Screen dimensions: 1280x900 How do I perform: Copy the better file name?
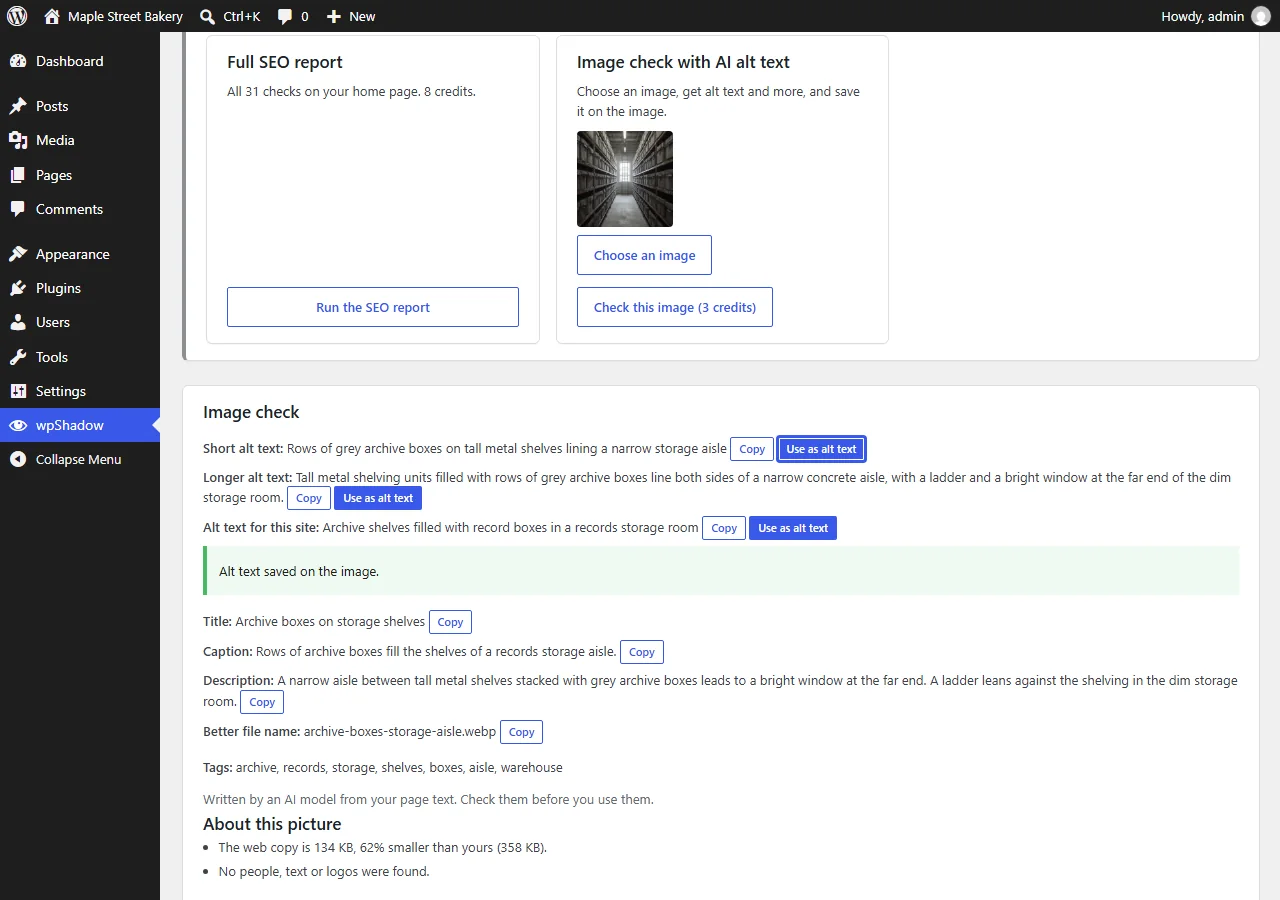coord(521,732)
